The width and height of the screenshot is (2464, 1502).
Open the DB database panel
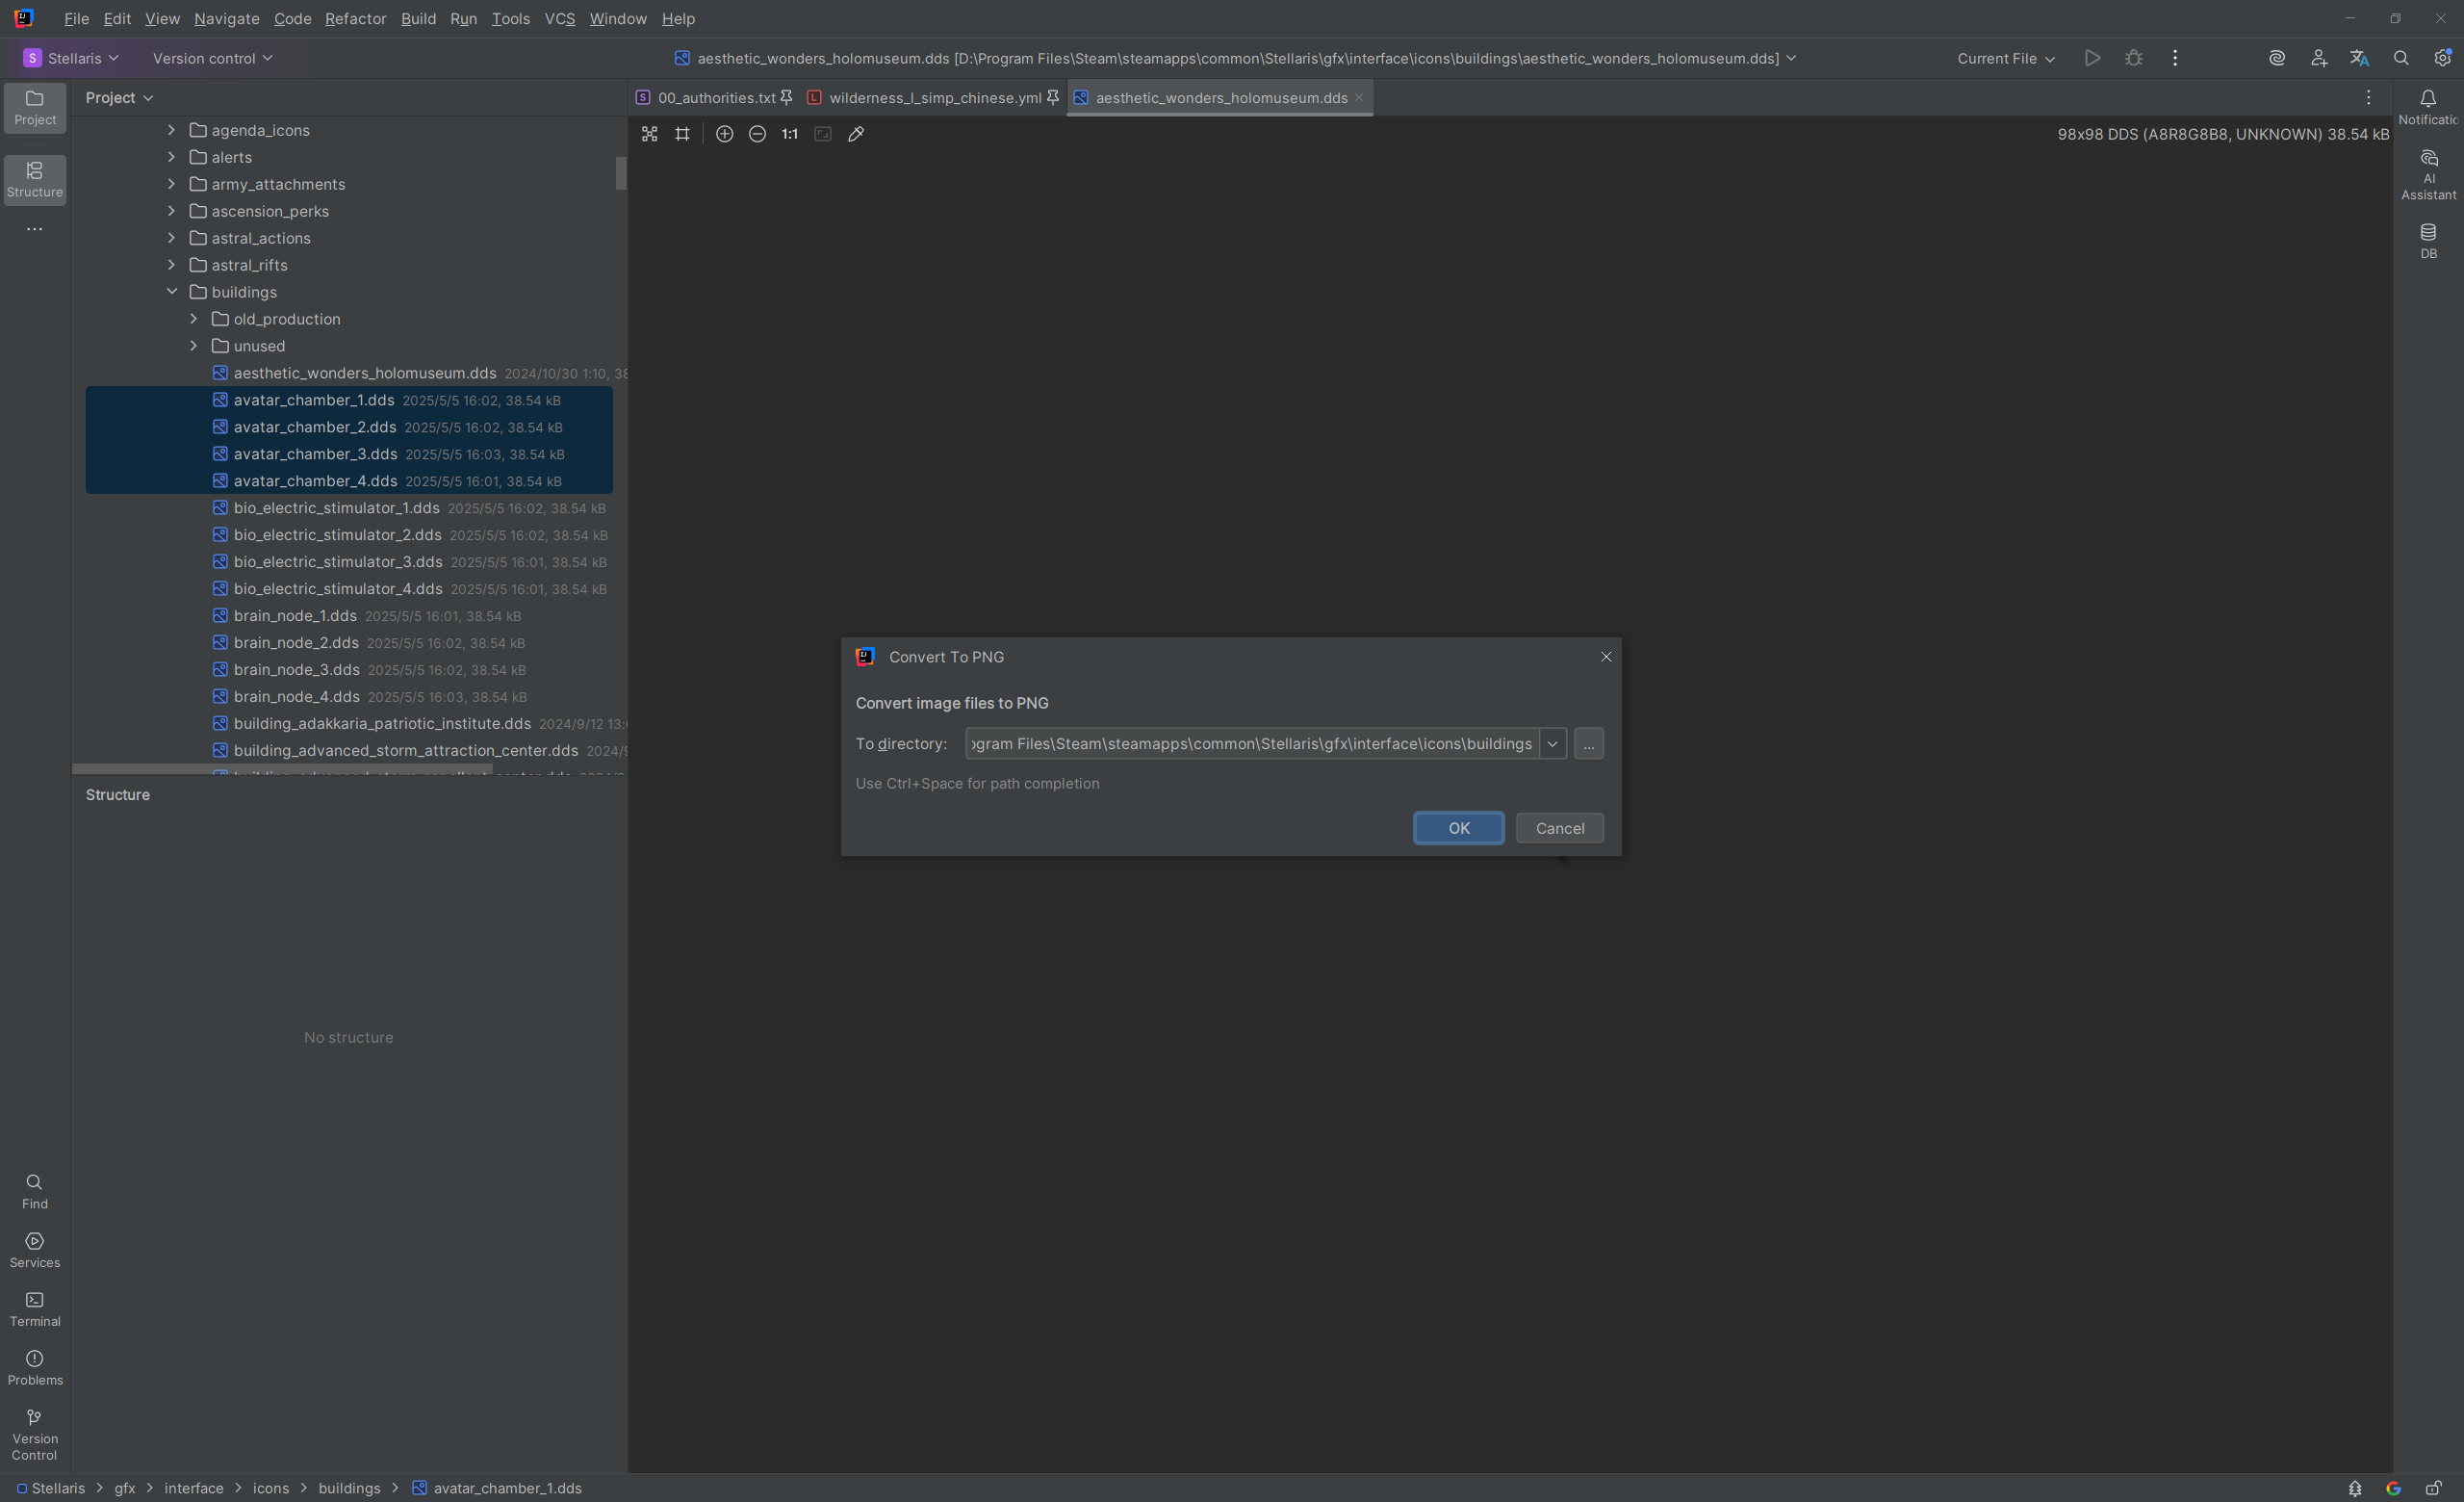[x=2428, y=241]
